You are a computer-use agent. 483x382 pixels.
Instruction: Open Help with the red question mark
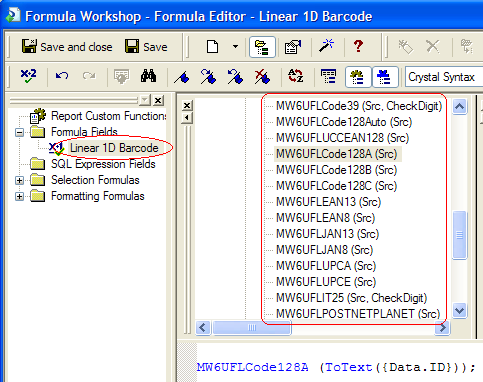pyautogui.click(x=358, y=46)
